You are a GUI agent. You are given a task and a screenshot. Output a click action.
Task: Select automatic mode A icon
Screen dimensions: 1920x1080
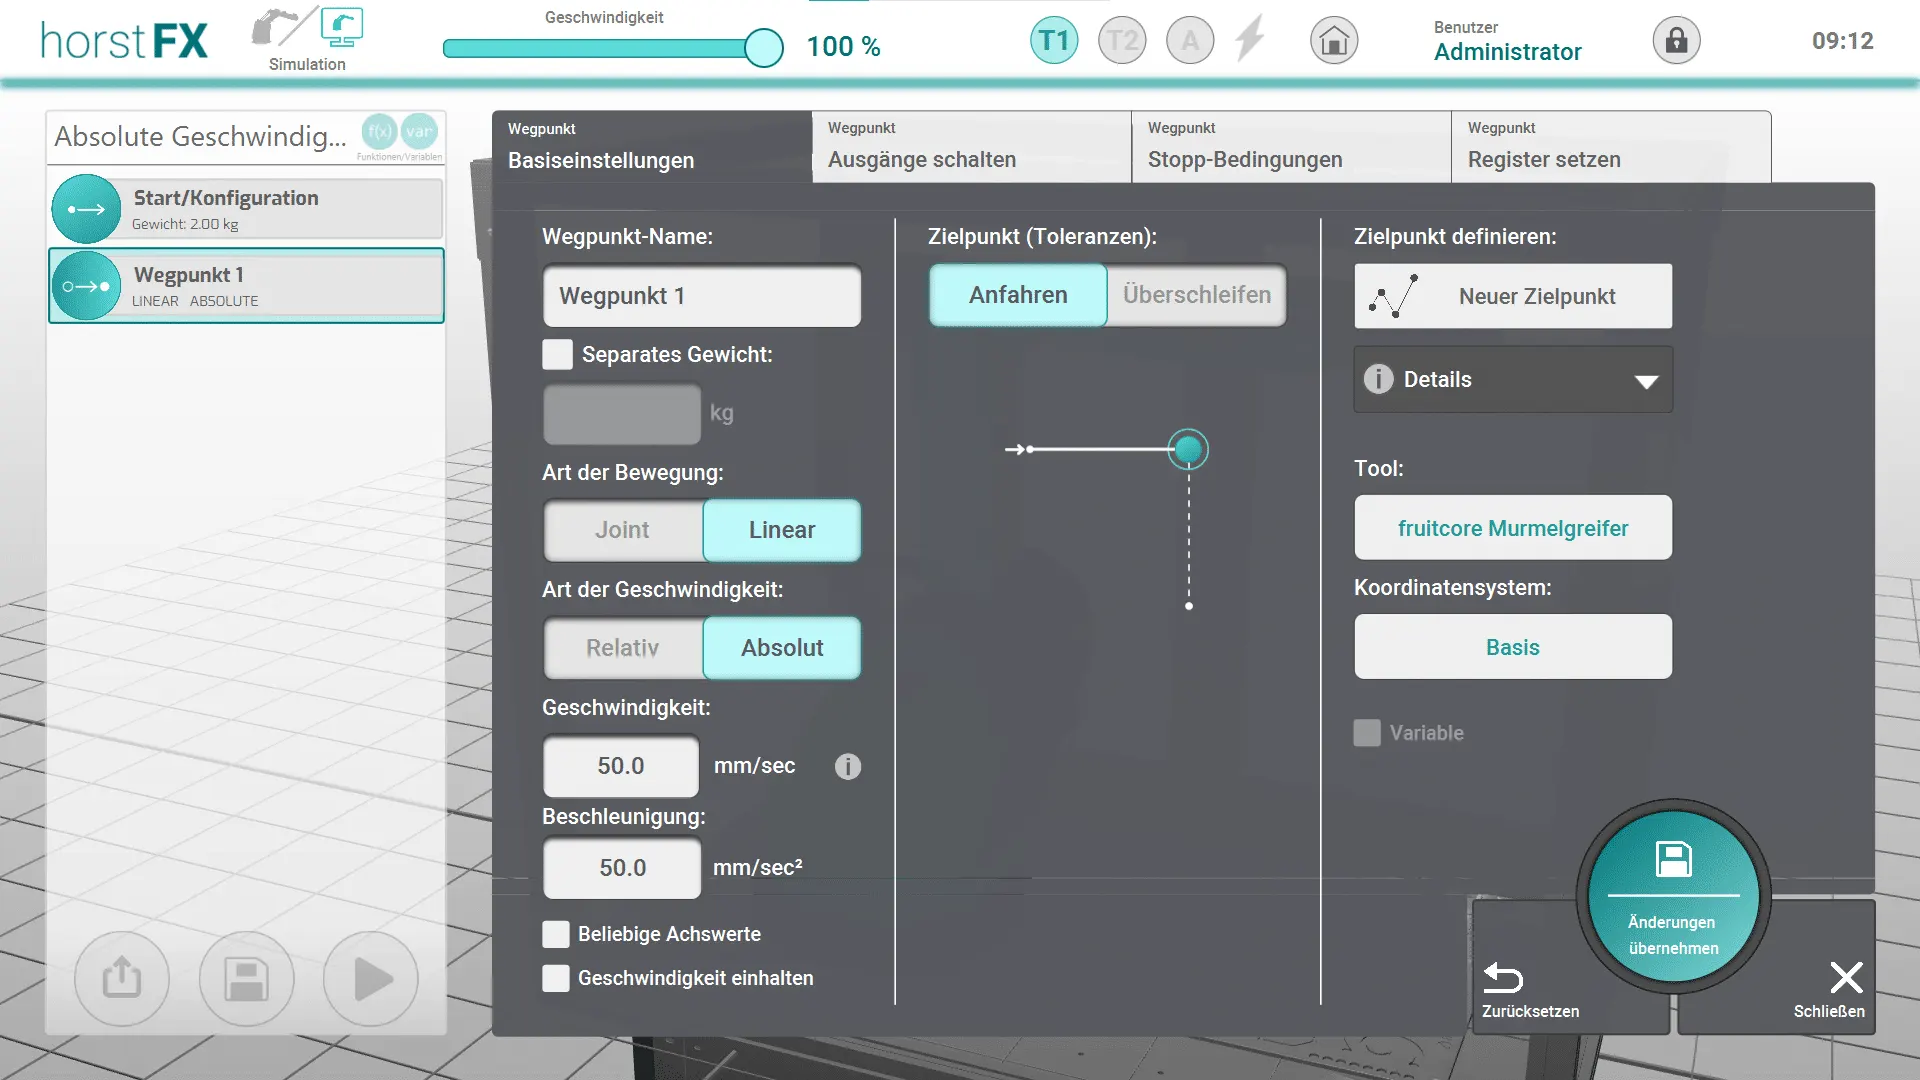pyautogui.click(x=1190, y=41)
